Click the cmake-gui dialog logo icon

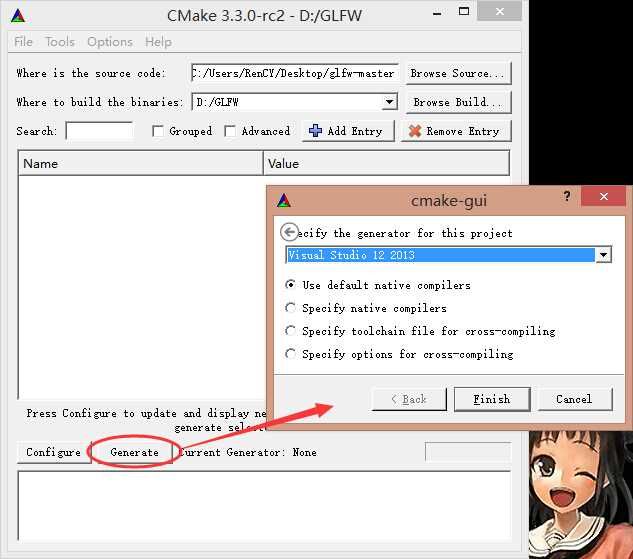tap(284, 200)
